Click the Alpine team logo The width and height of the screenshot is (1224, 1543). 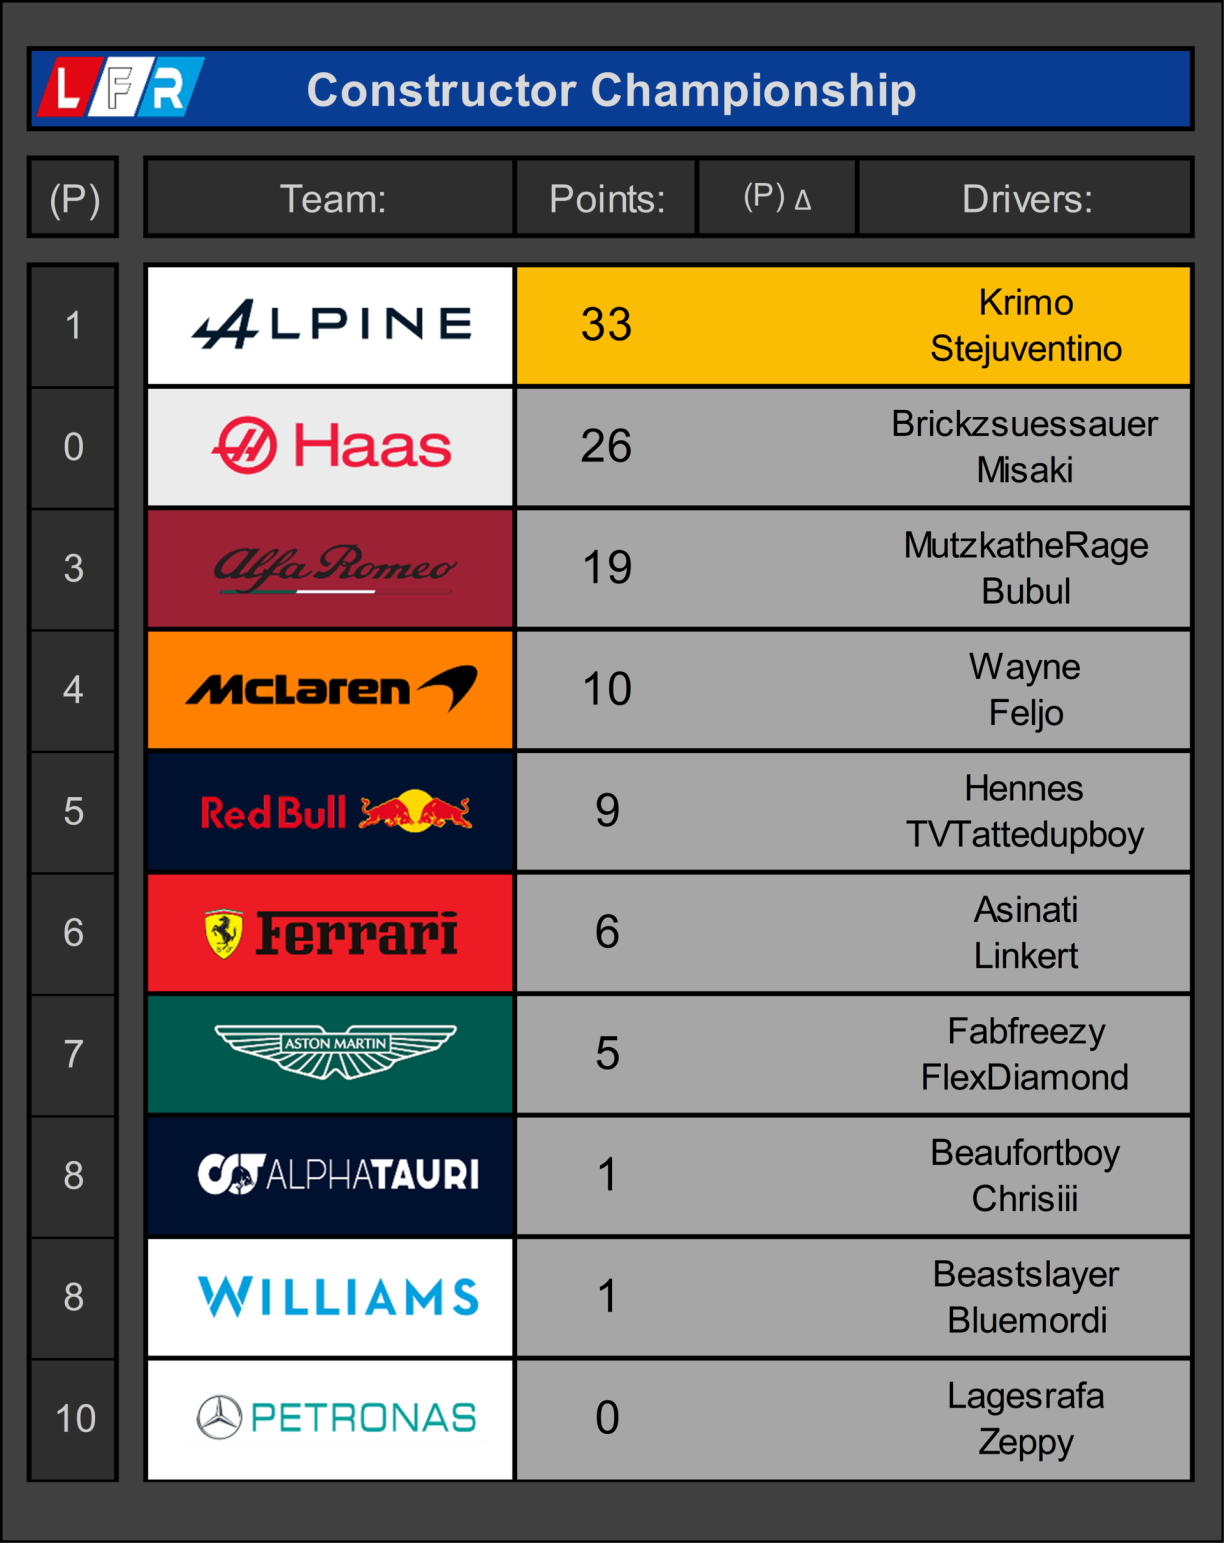(x=331, y=325)
